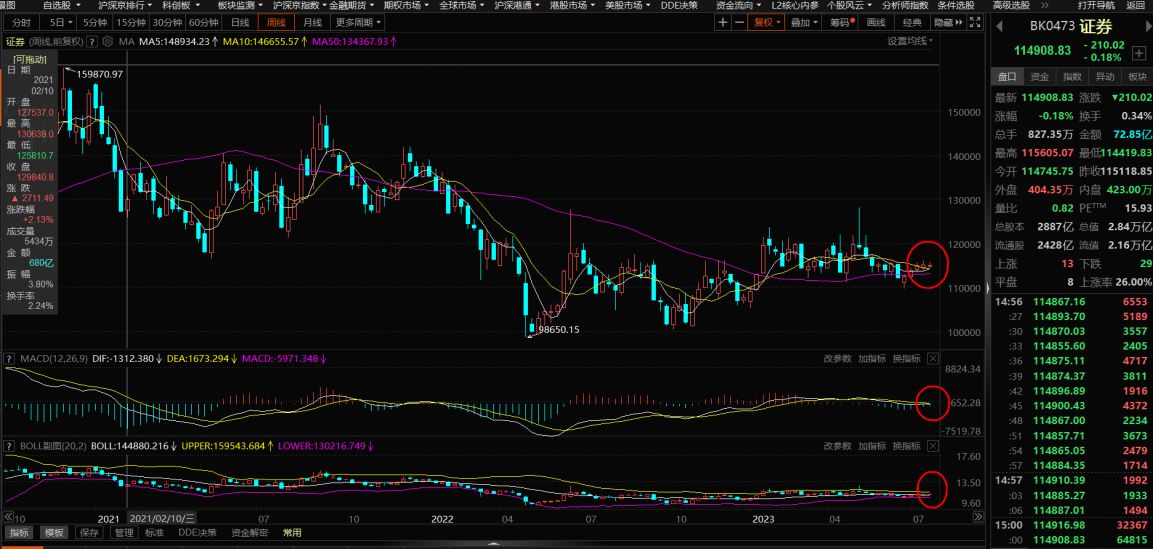This screenshot has height=549, width=1153.
Task: Open MACD indicator help question mark
Action: pyautogui.click(x=10, y=359)
